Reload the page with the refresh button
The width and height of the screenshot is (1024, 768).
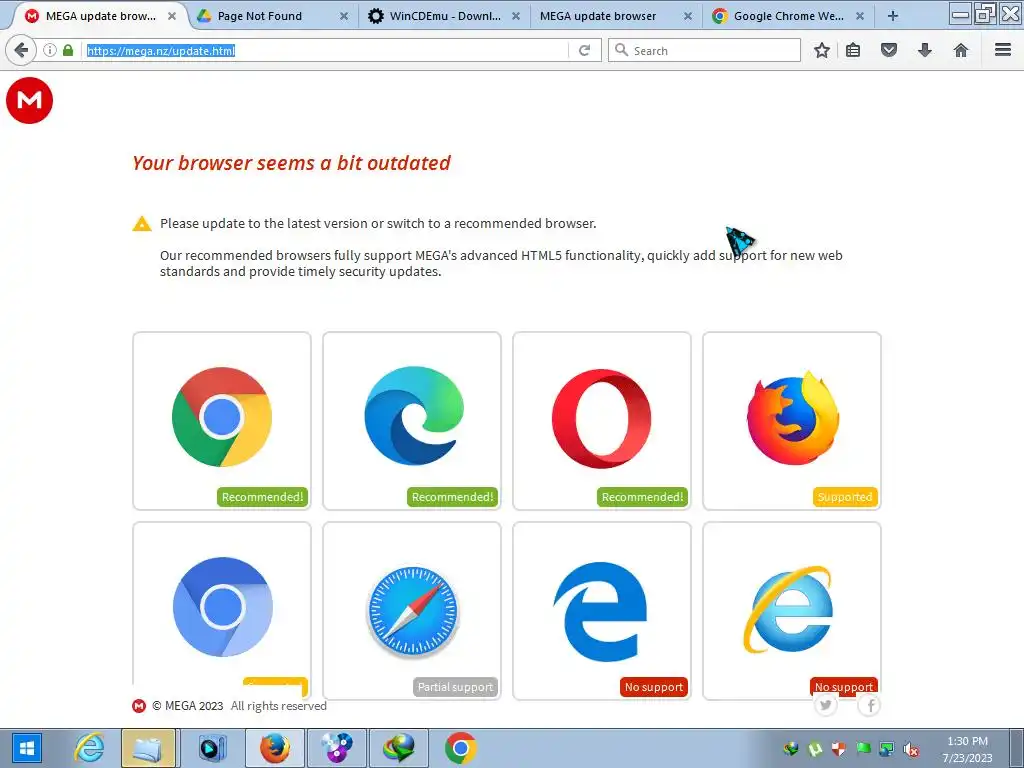click(x=584, y=50)
